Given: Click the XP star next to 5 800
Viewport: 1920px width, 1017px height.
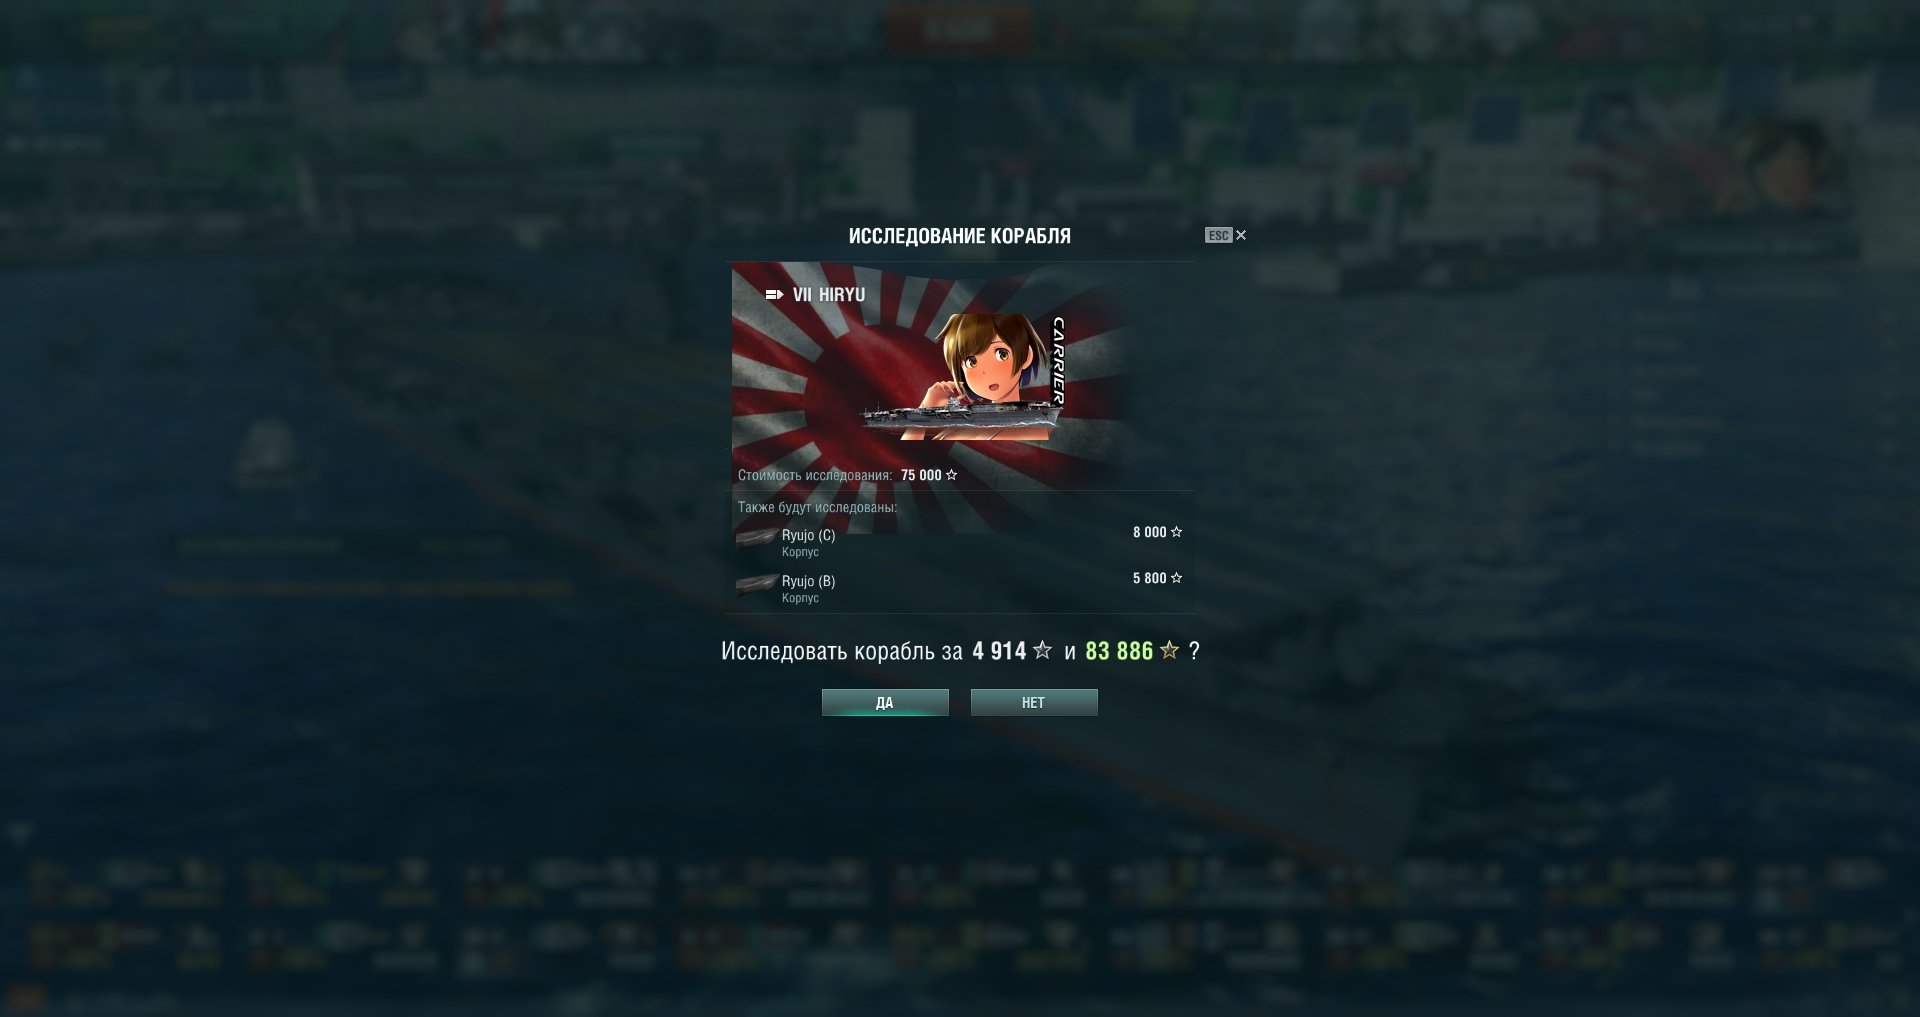Looking at the screenshot, I should click(x=1176, y=578).
